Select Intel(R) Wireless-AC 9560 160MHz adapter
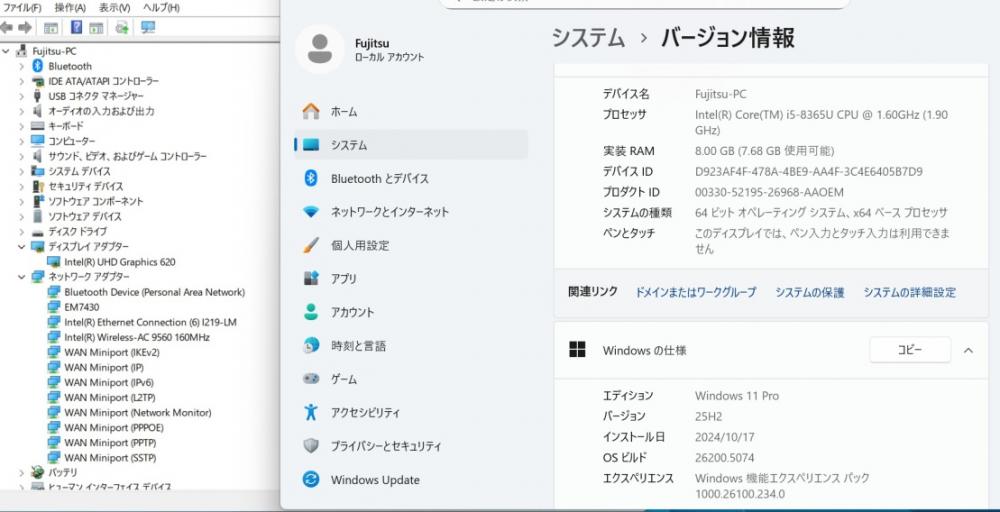 (136, 337)
